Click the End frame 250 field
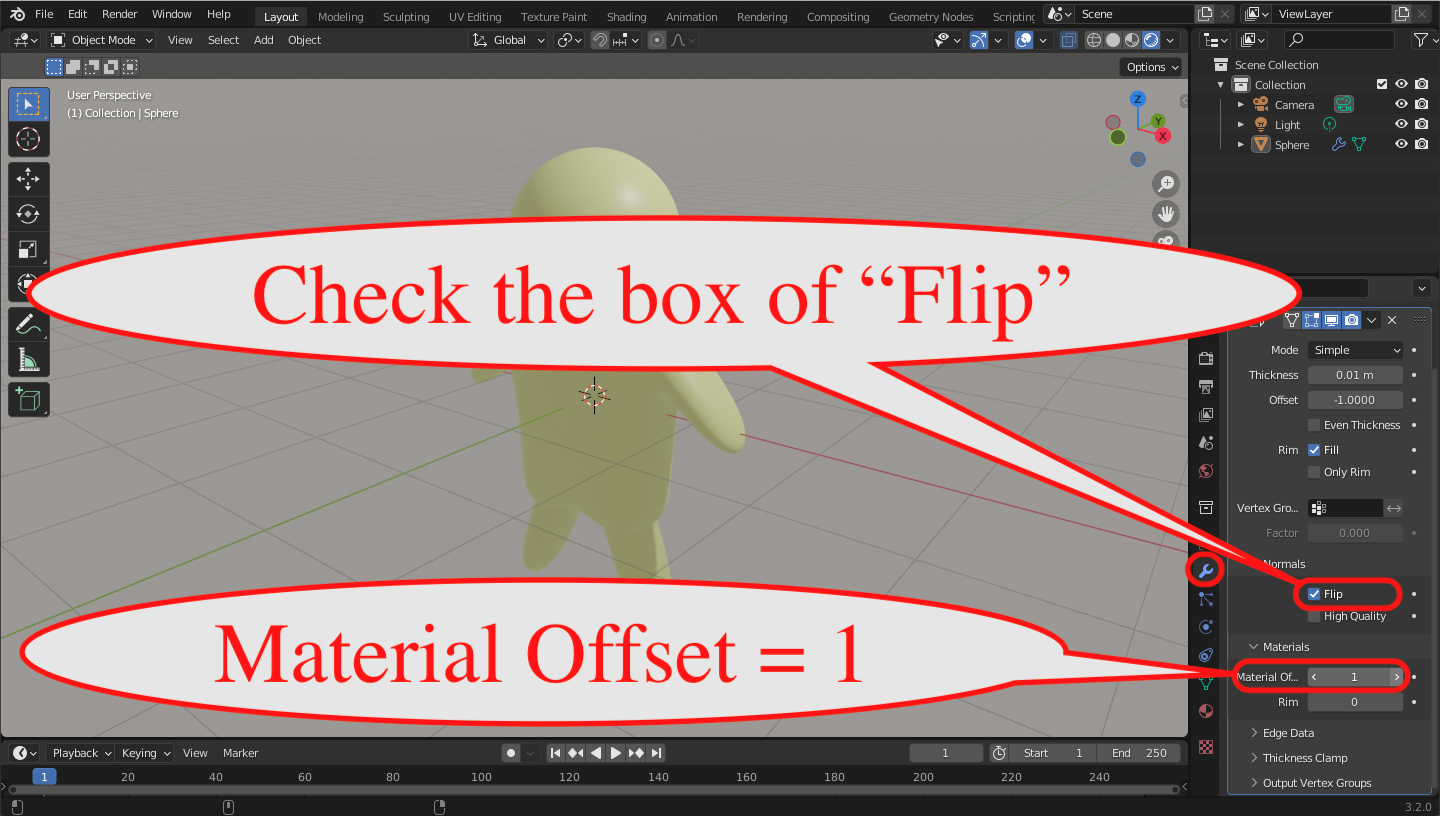Image resolution: width=1440 pixels, height=816 pixels. pyautogui.click(x=1139, y=753)
